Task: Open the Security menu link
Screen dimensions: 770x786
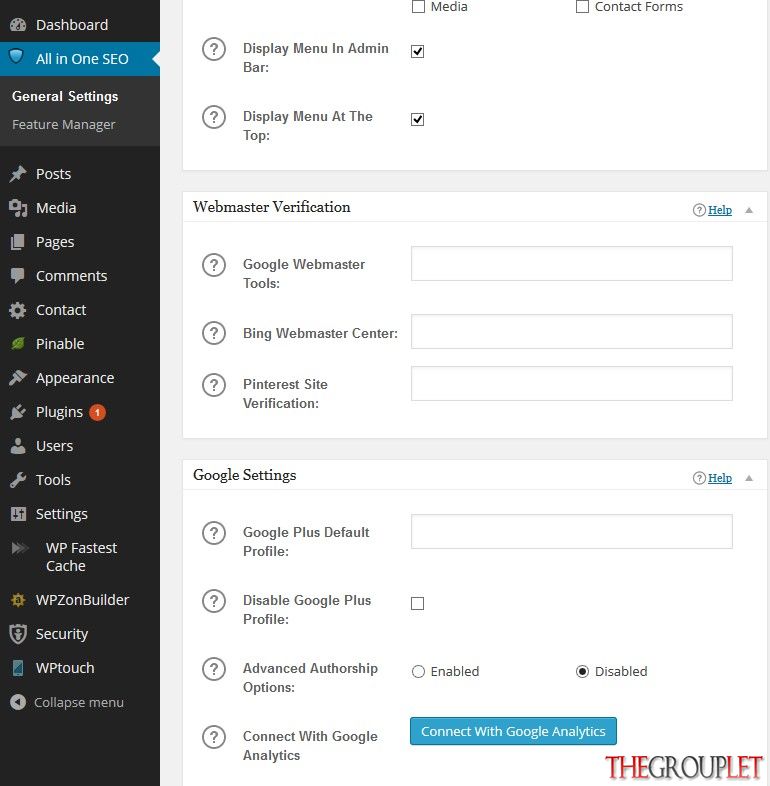Action: coord(62,634)
